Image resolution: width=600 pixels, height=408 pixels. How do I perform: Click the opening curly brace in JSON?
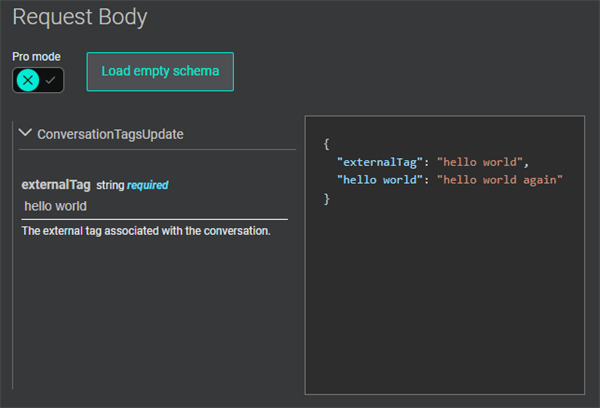coord(326,144)
